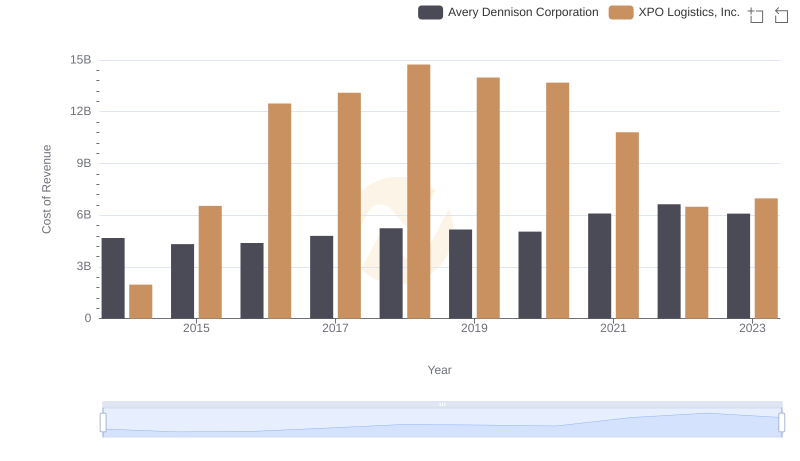Click the XPO Logistics bar for 2014
Screen dimensions: 800x461
pyautogui.click(x=140, y=301)
